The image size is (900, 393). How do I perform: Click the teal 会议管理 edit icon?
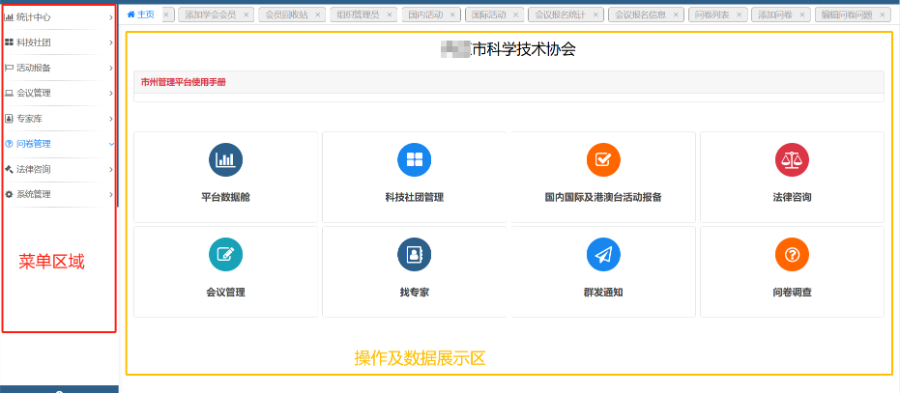coord(226,255)
